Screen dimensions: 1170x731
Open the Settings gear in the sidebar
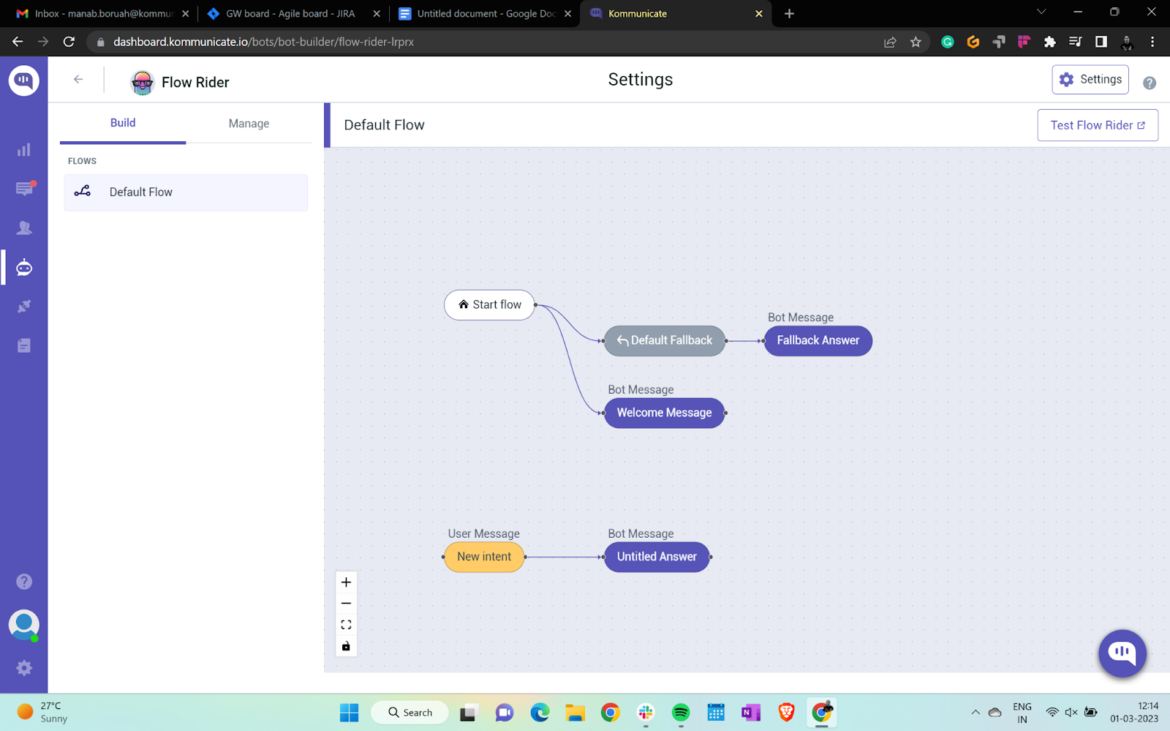[x=24, y=668]
